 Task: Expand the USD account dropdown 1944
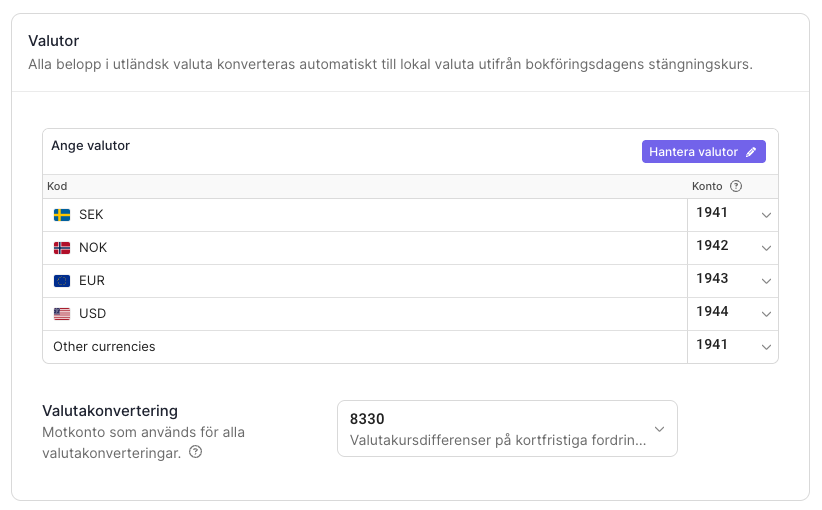pyautogui.click(x=733, y=314)
